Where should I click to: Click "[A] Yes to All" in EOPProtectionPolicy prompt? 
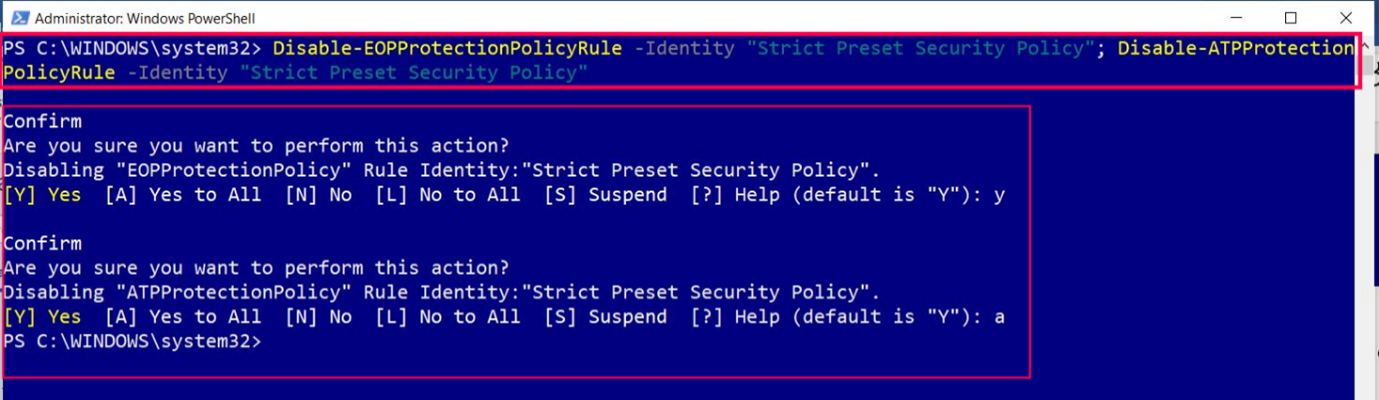point(183,195)
